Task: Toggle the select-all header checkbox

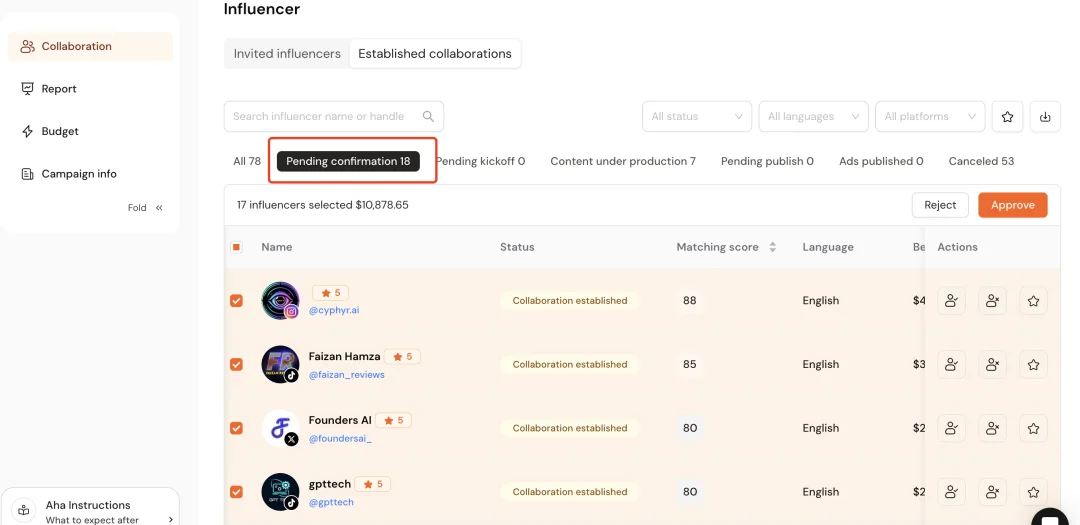Action: (237, 247)
